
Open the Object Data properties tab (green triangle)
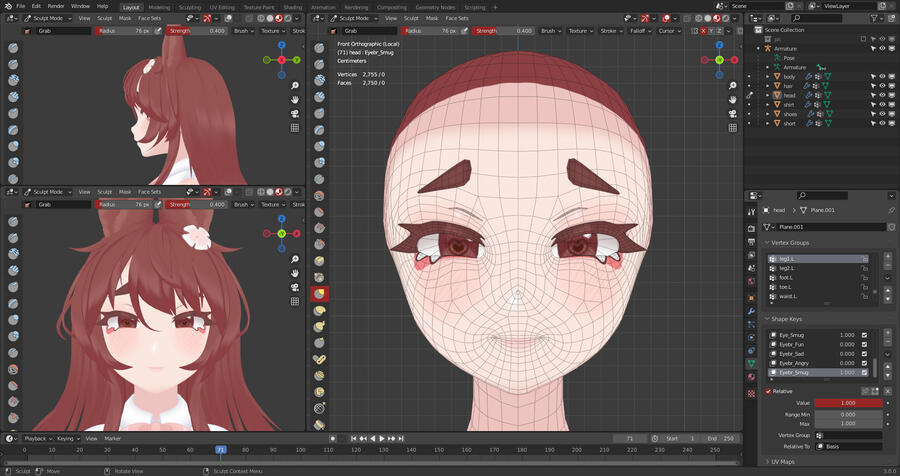tap(751, 364)
